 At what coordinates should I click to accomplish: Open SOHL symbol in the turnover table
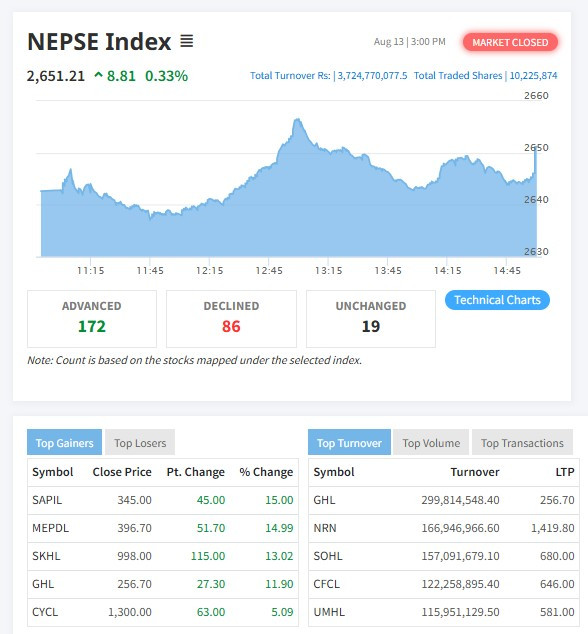pos(328,556)
